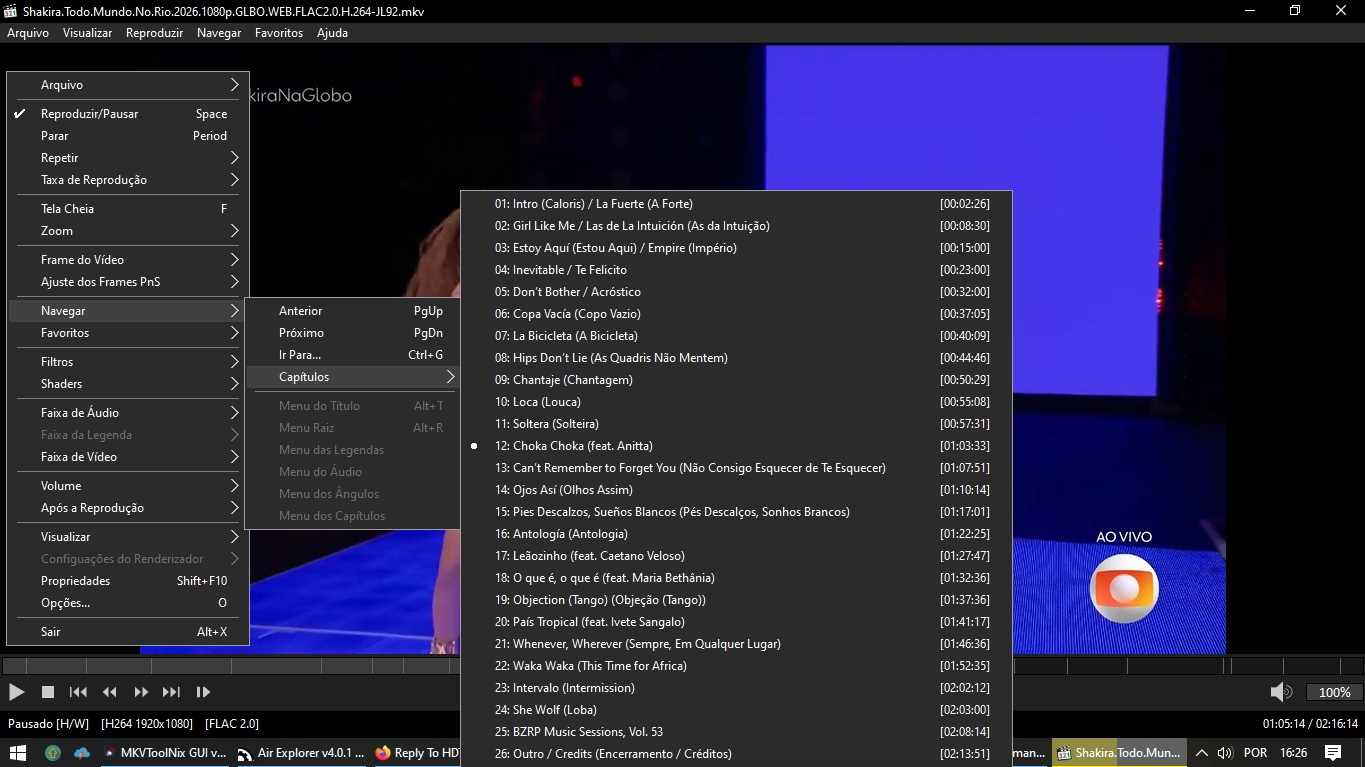
Task: Click Anterior in the Navegar submenu
Action: click(x=352, y=311)
